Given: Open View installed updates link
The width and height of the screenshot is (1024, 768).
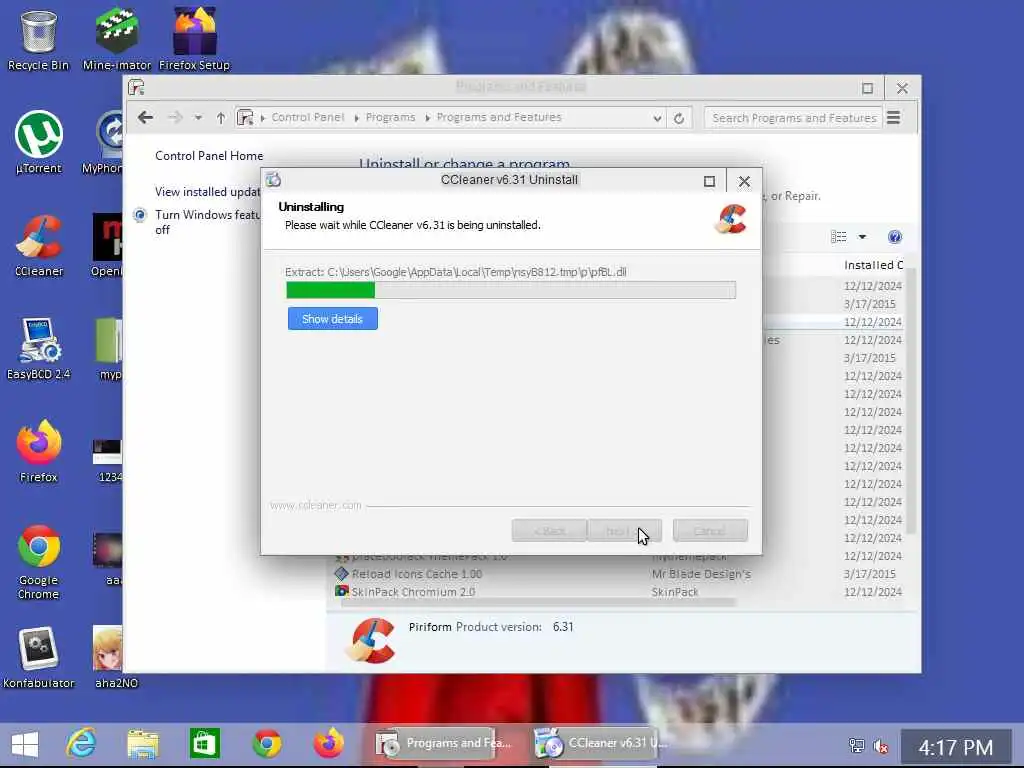Looking at the screenshot, I should 207,191.
